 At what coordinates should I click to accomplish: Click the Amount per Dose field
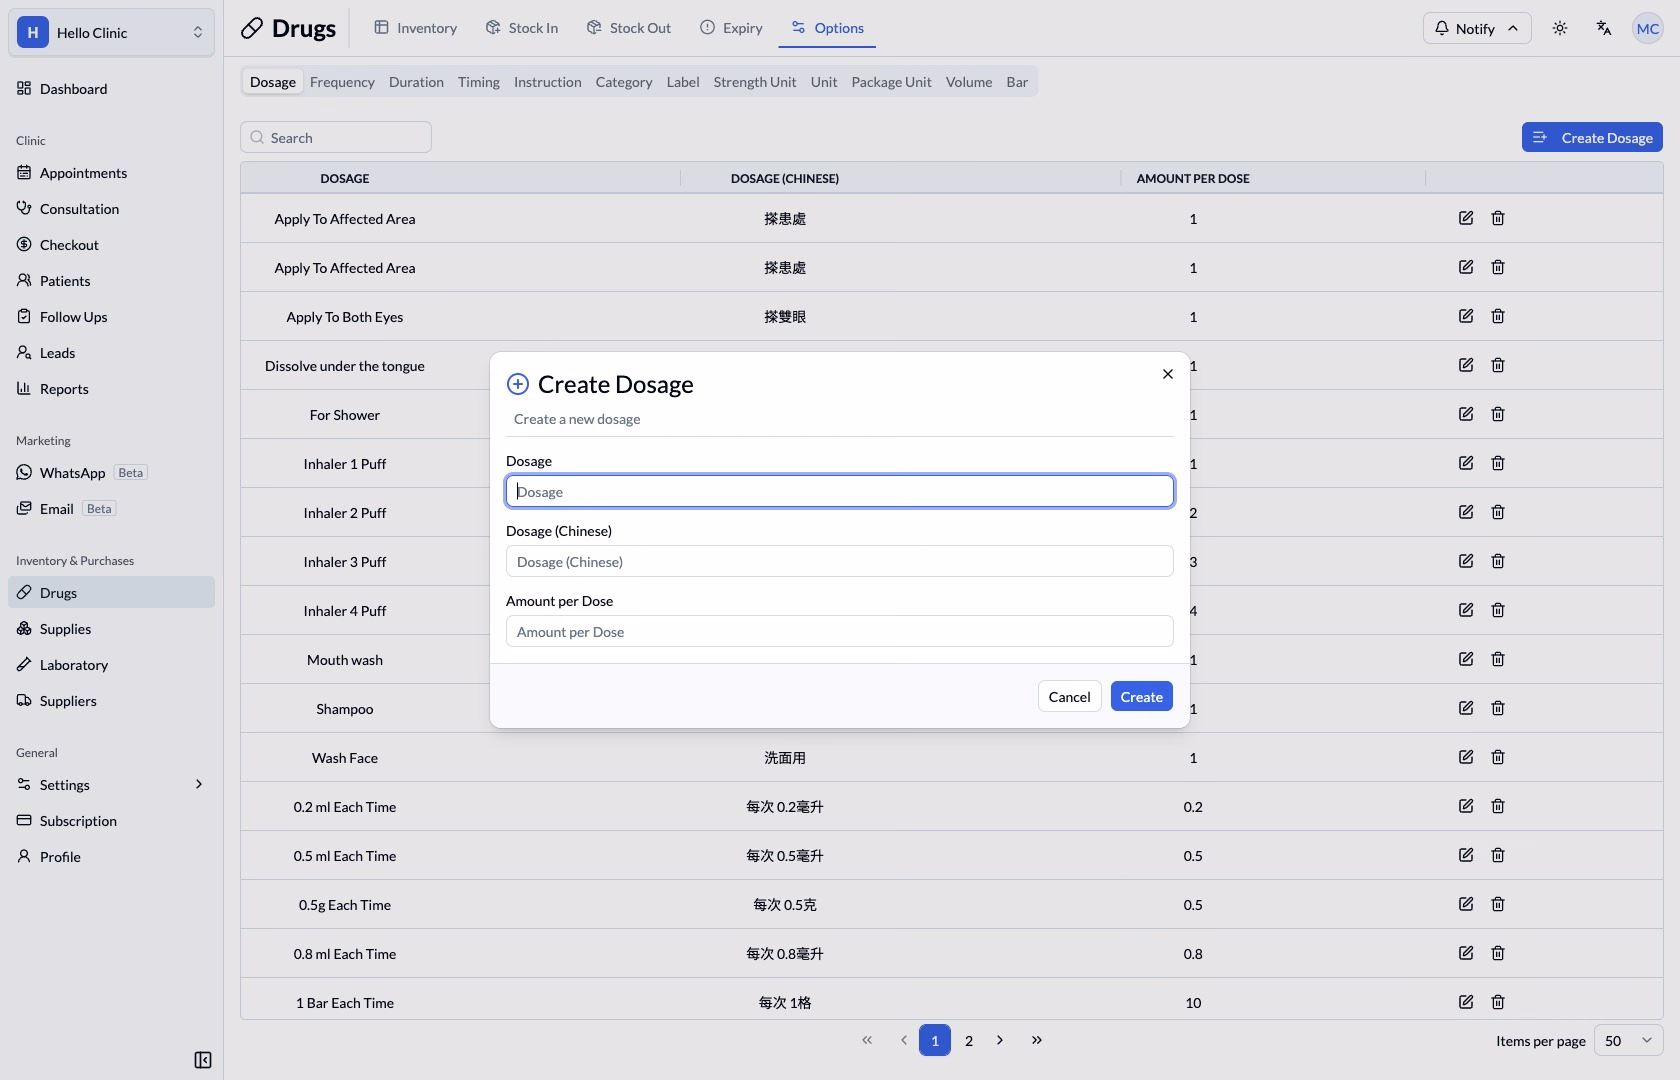click(x=839, y=631)
